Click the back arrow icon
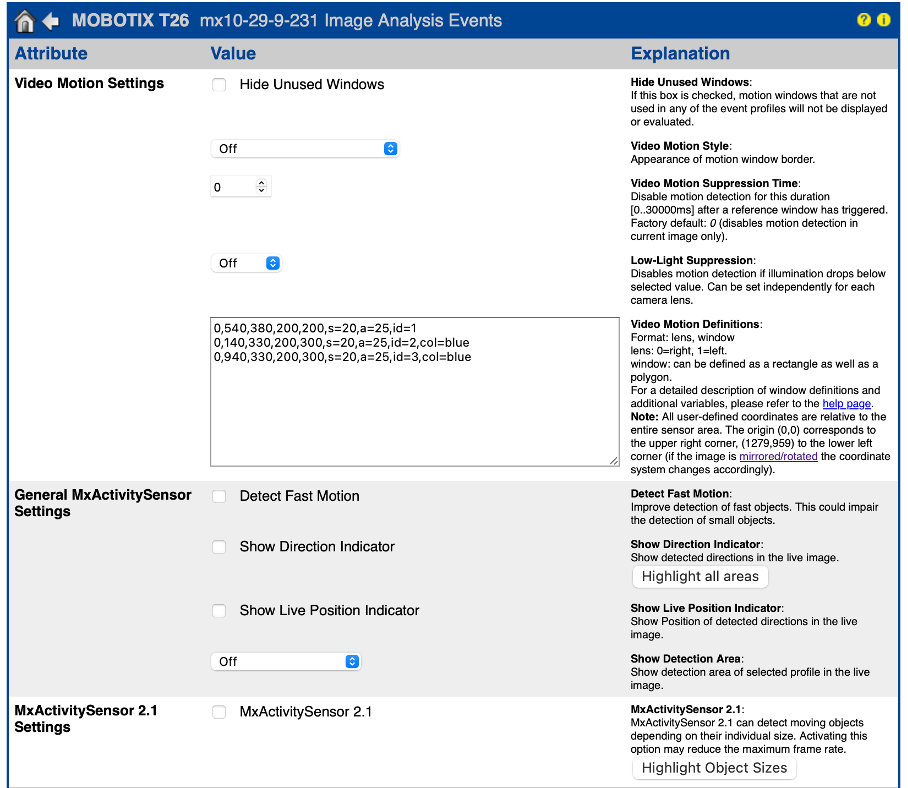This screenshot has width=908, height=788. [51, 21]
